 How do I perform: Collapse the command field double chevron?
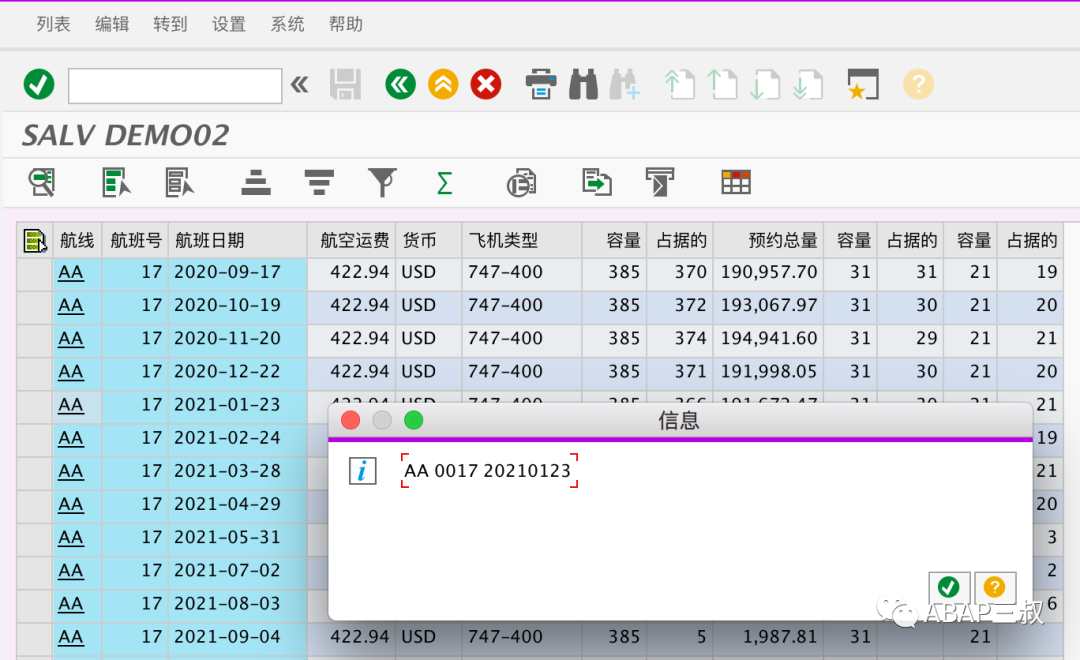[300, 85]
